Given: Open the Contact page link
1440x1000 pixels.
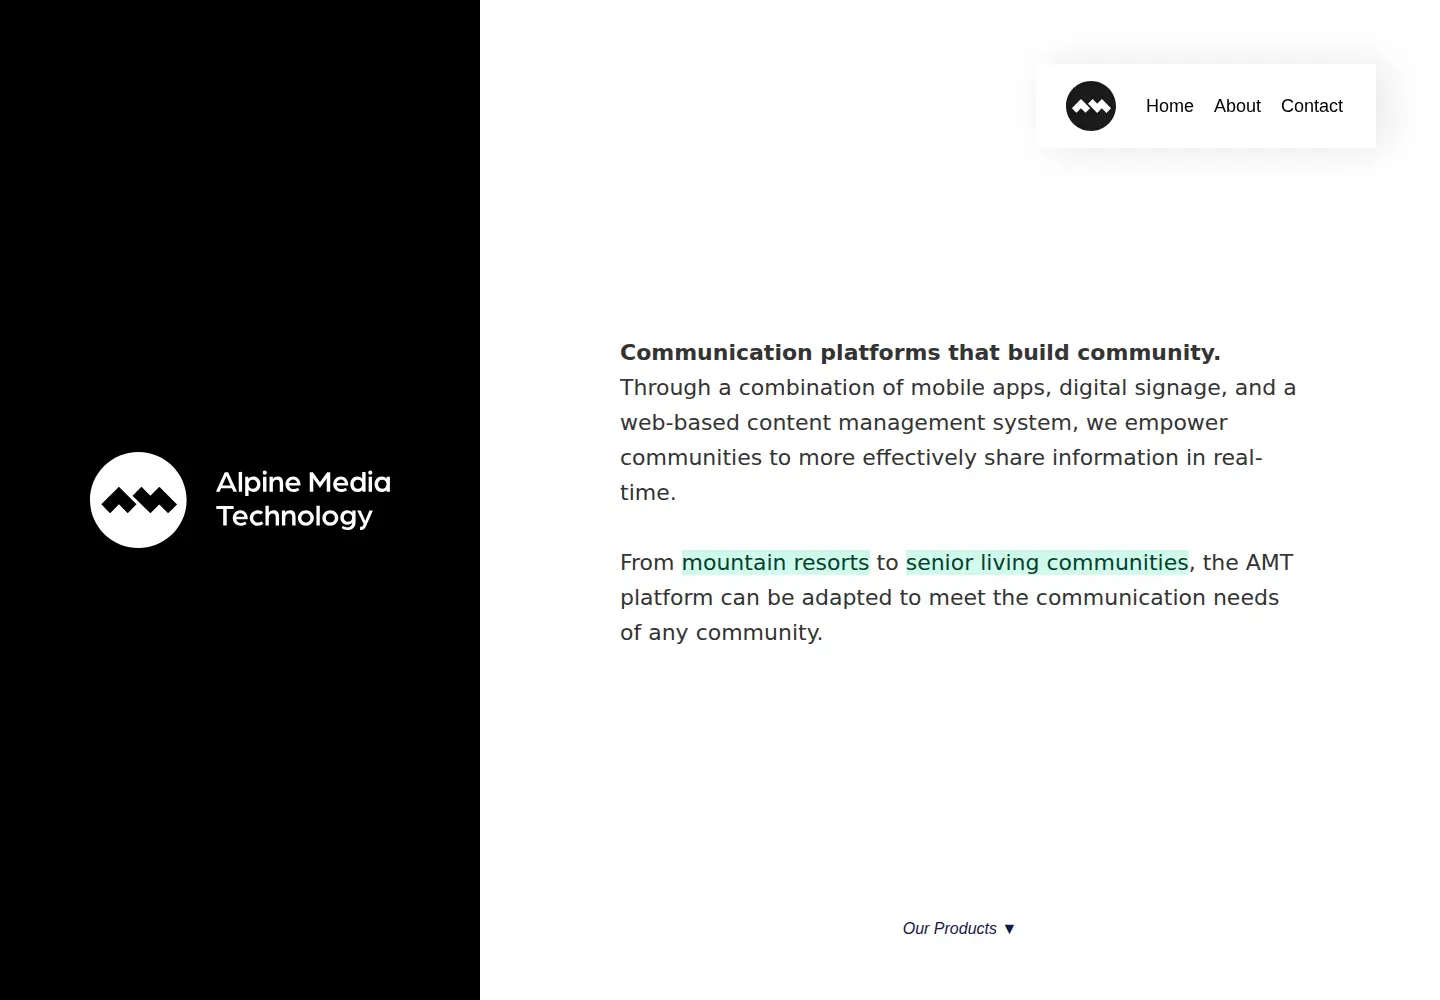Looking at the screenshot, I should point(1311,106).
